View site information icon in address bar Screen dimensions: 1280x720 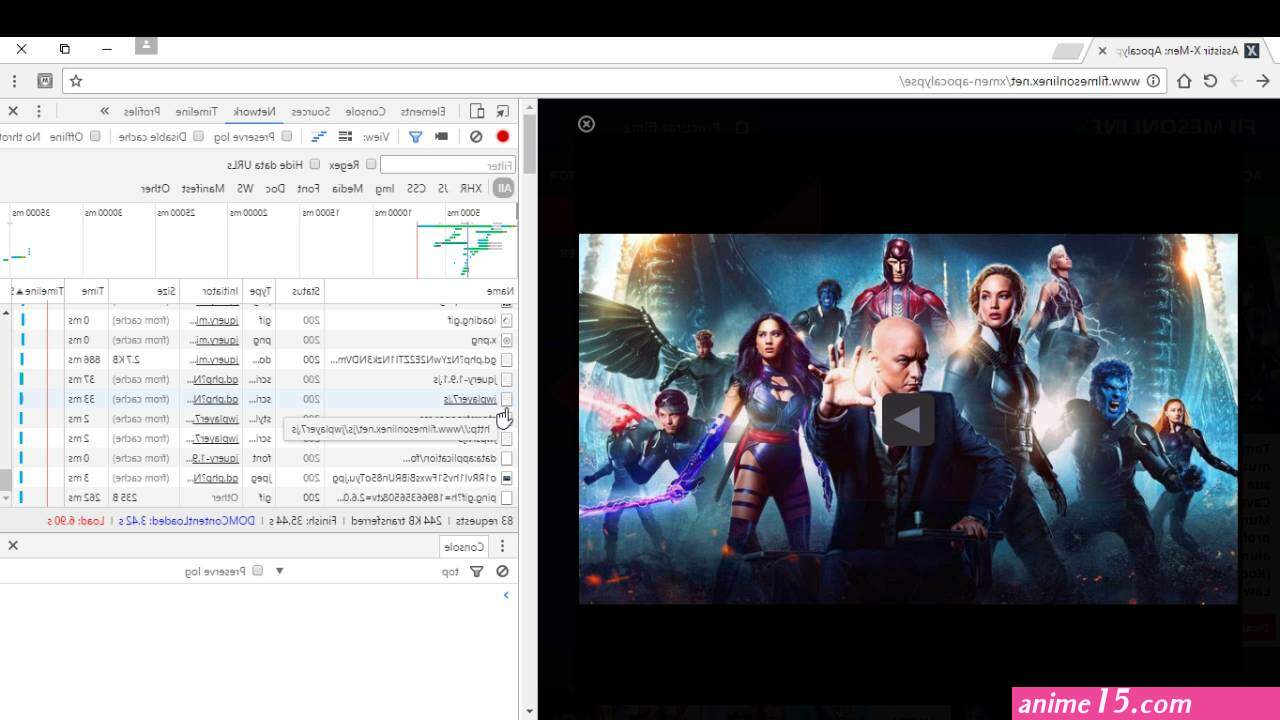click(x=1153, y=81)
